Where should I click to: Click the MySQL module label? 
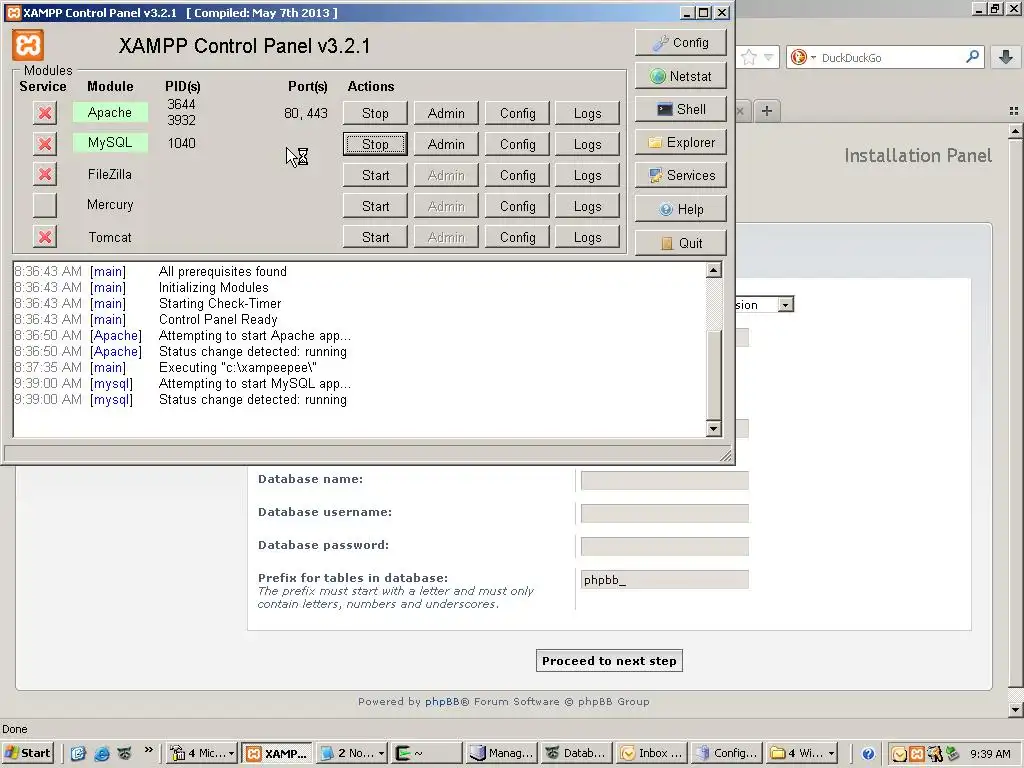[110, 142]
